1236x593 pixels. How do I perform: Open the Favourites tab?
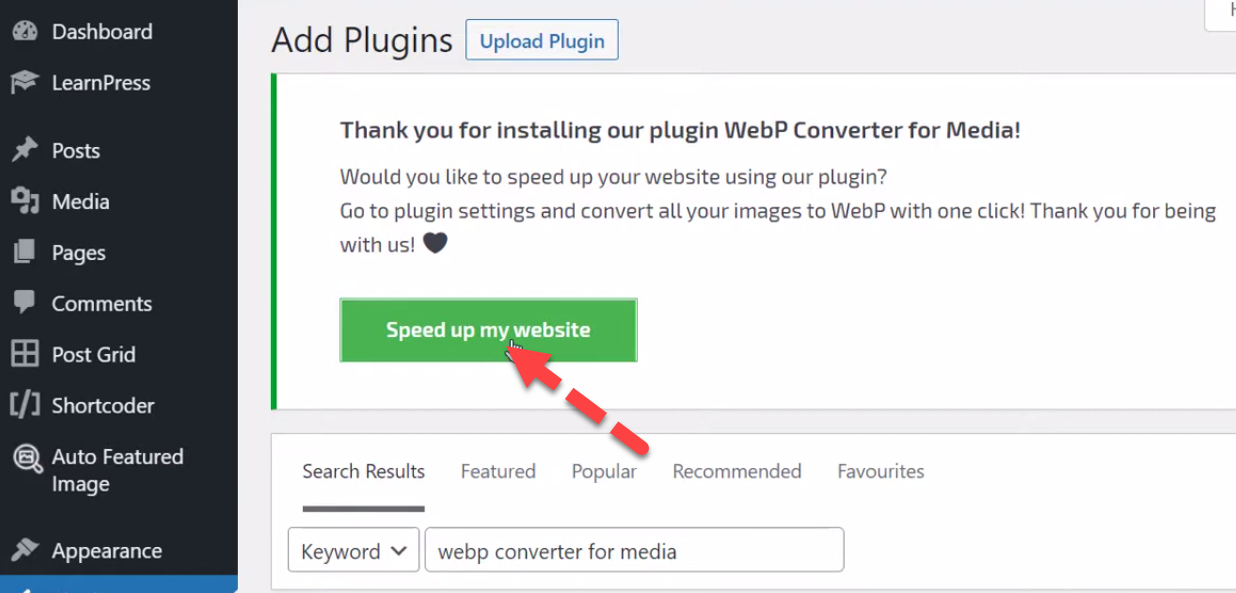point(881,471)
